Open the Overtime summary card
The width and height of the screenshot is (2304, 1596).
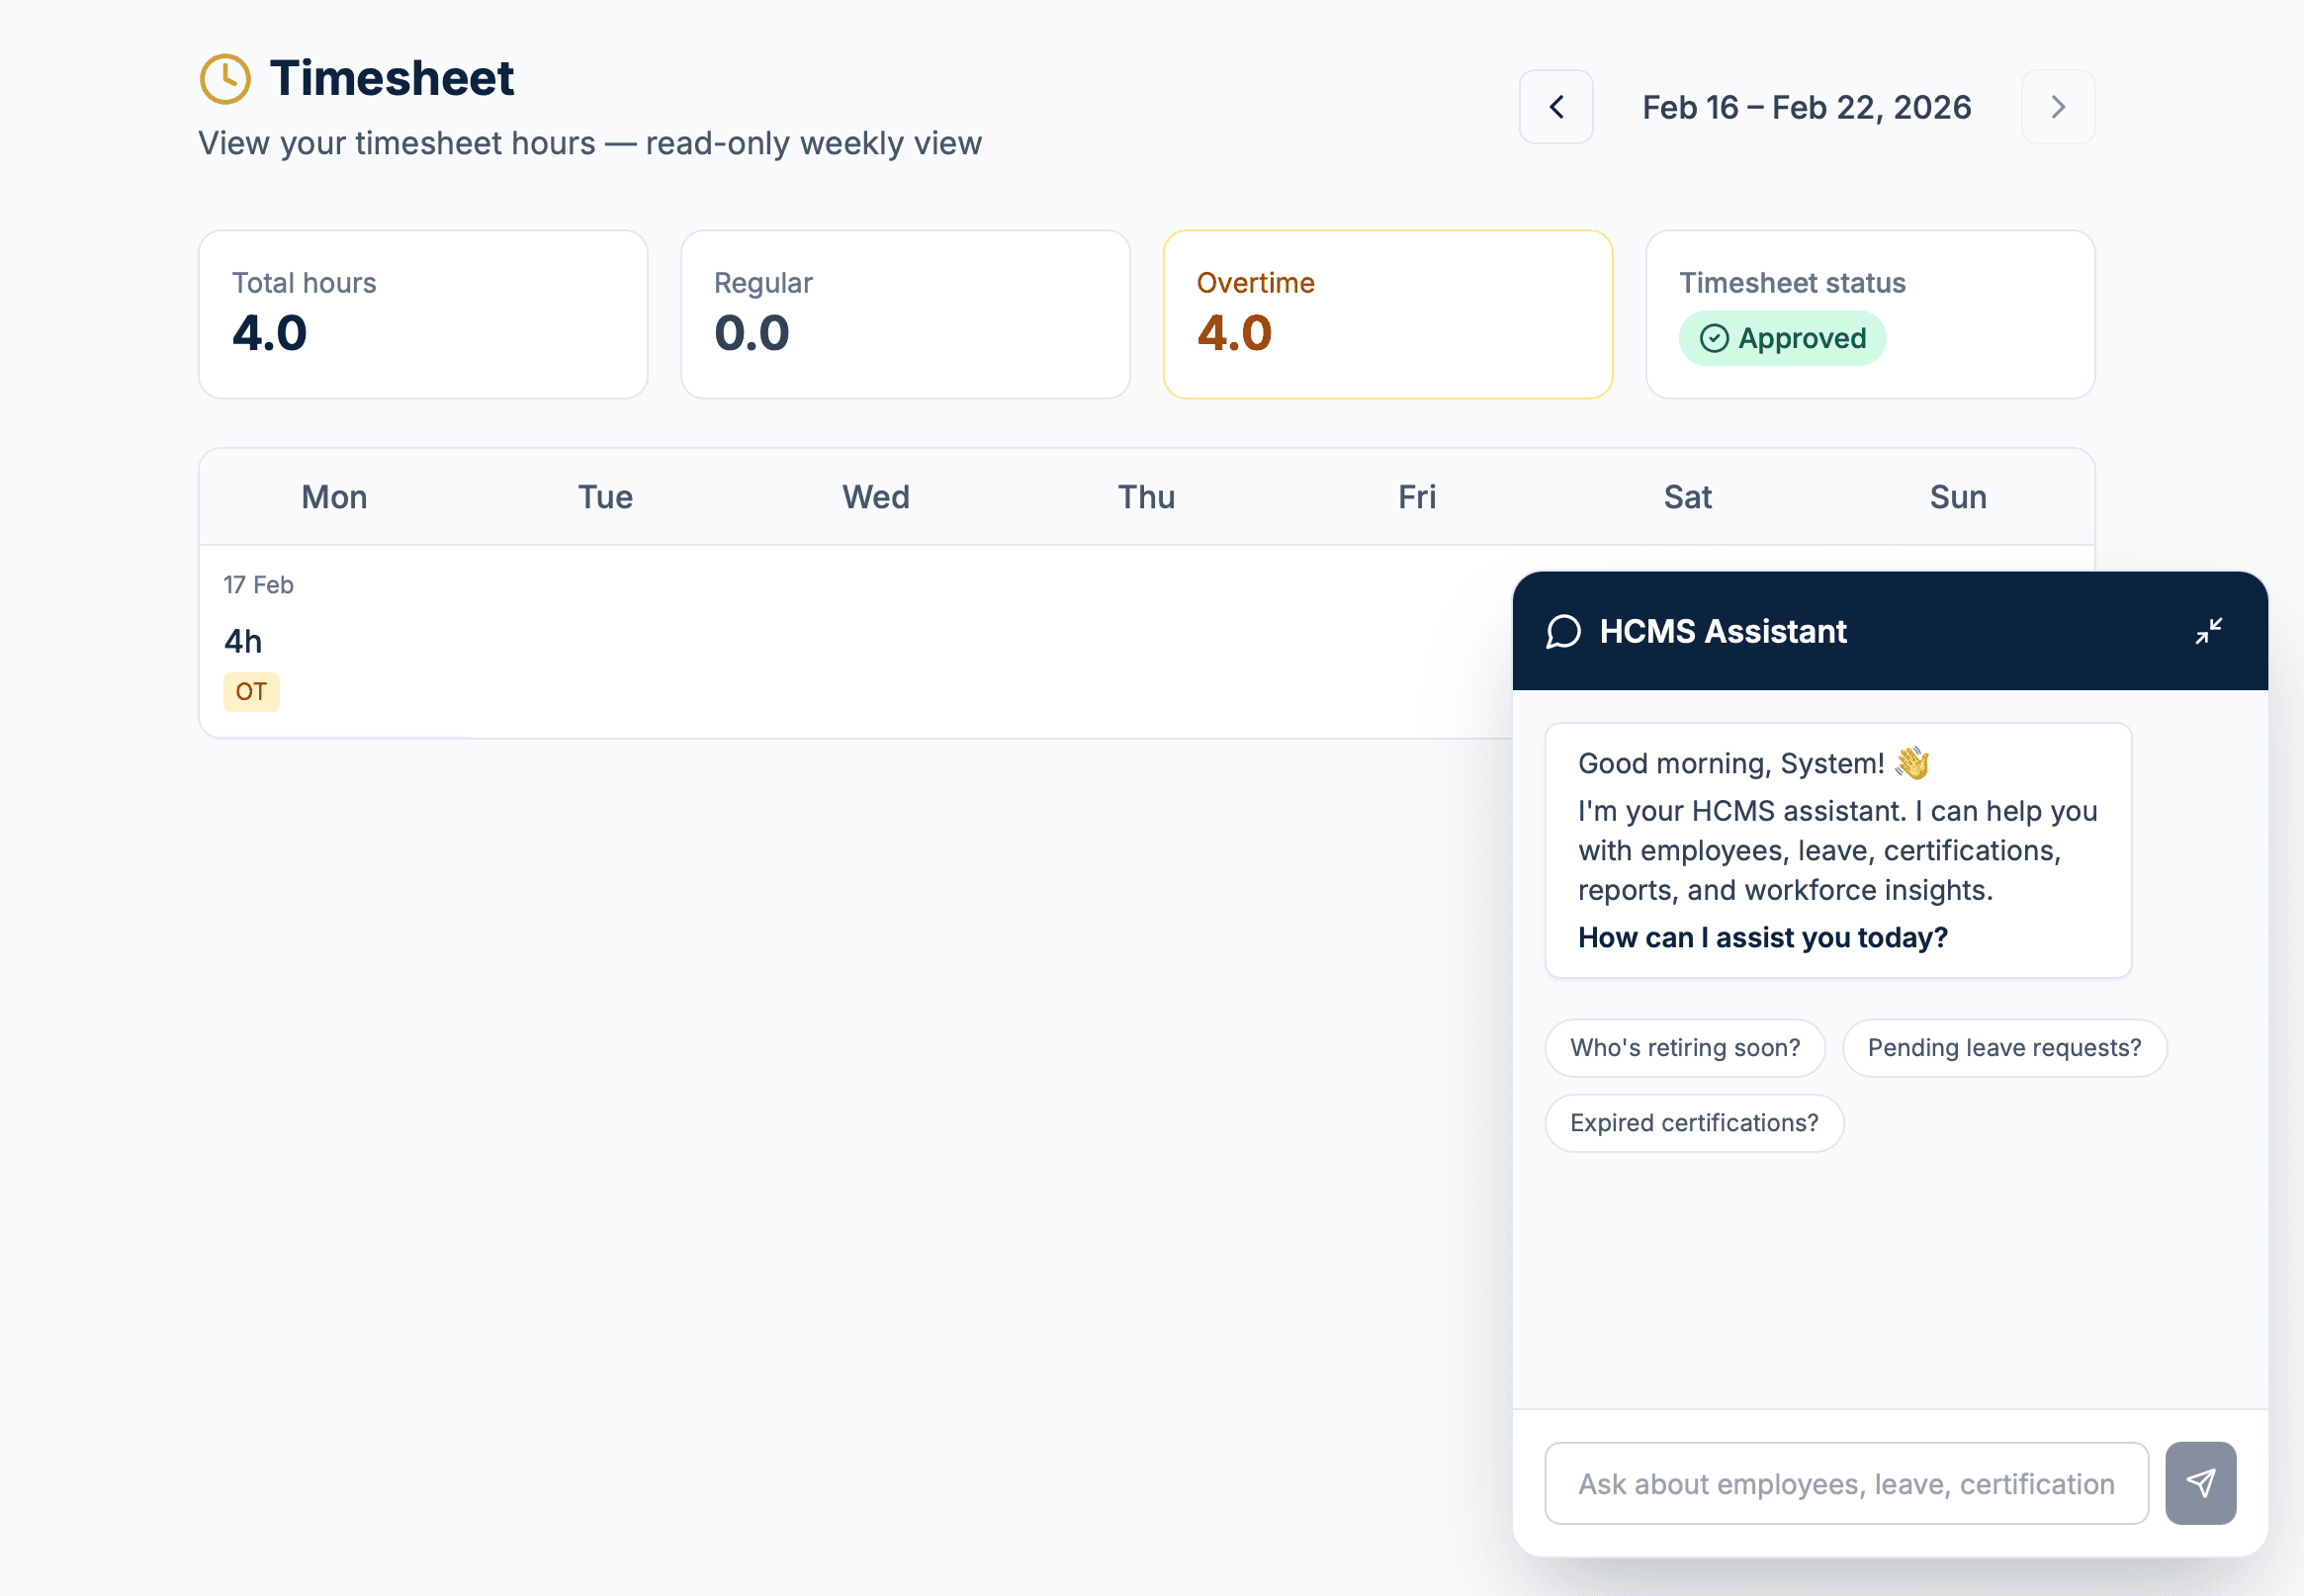point(1387,314)
